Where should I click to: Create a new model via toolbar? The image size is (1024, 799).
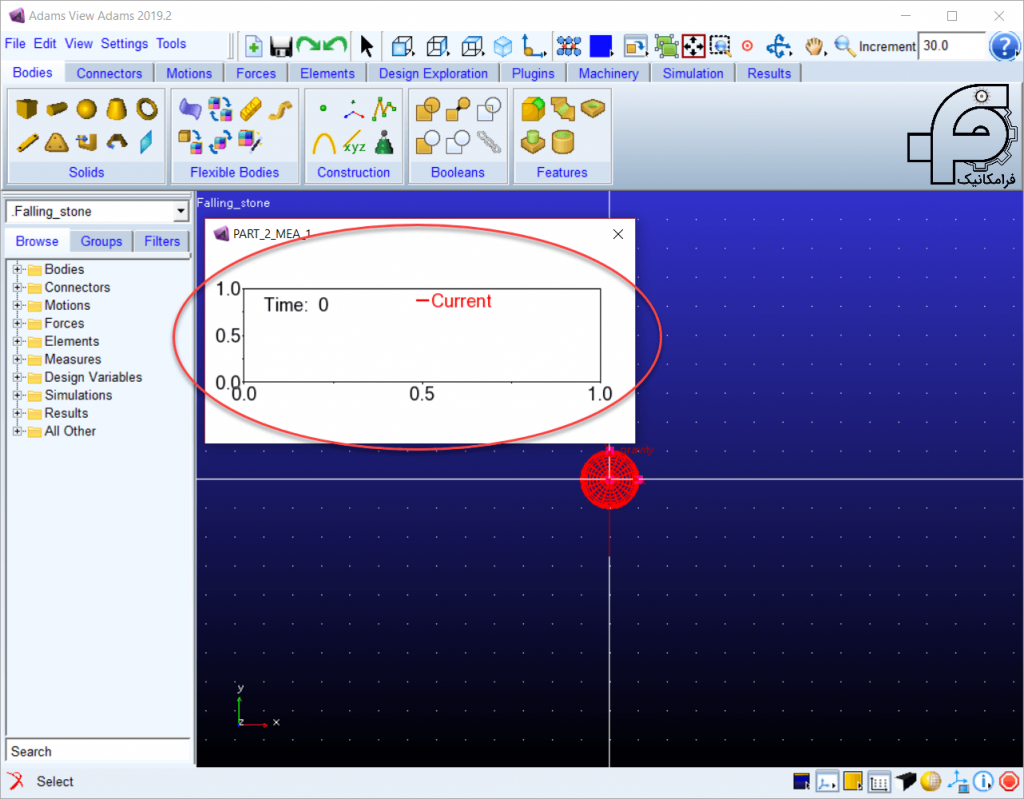pos(253,46)
